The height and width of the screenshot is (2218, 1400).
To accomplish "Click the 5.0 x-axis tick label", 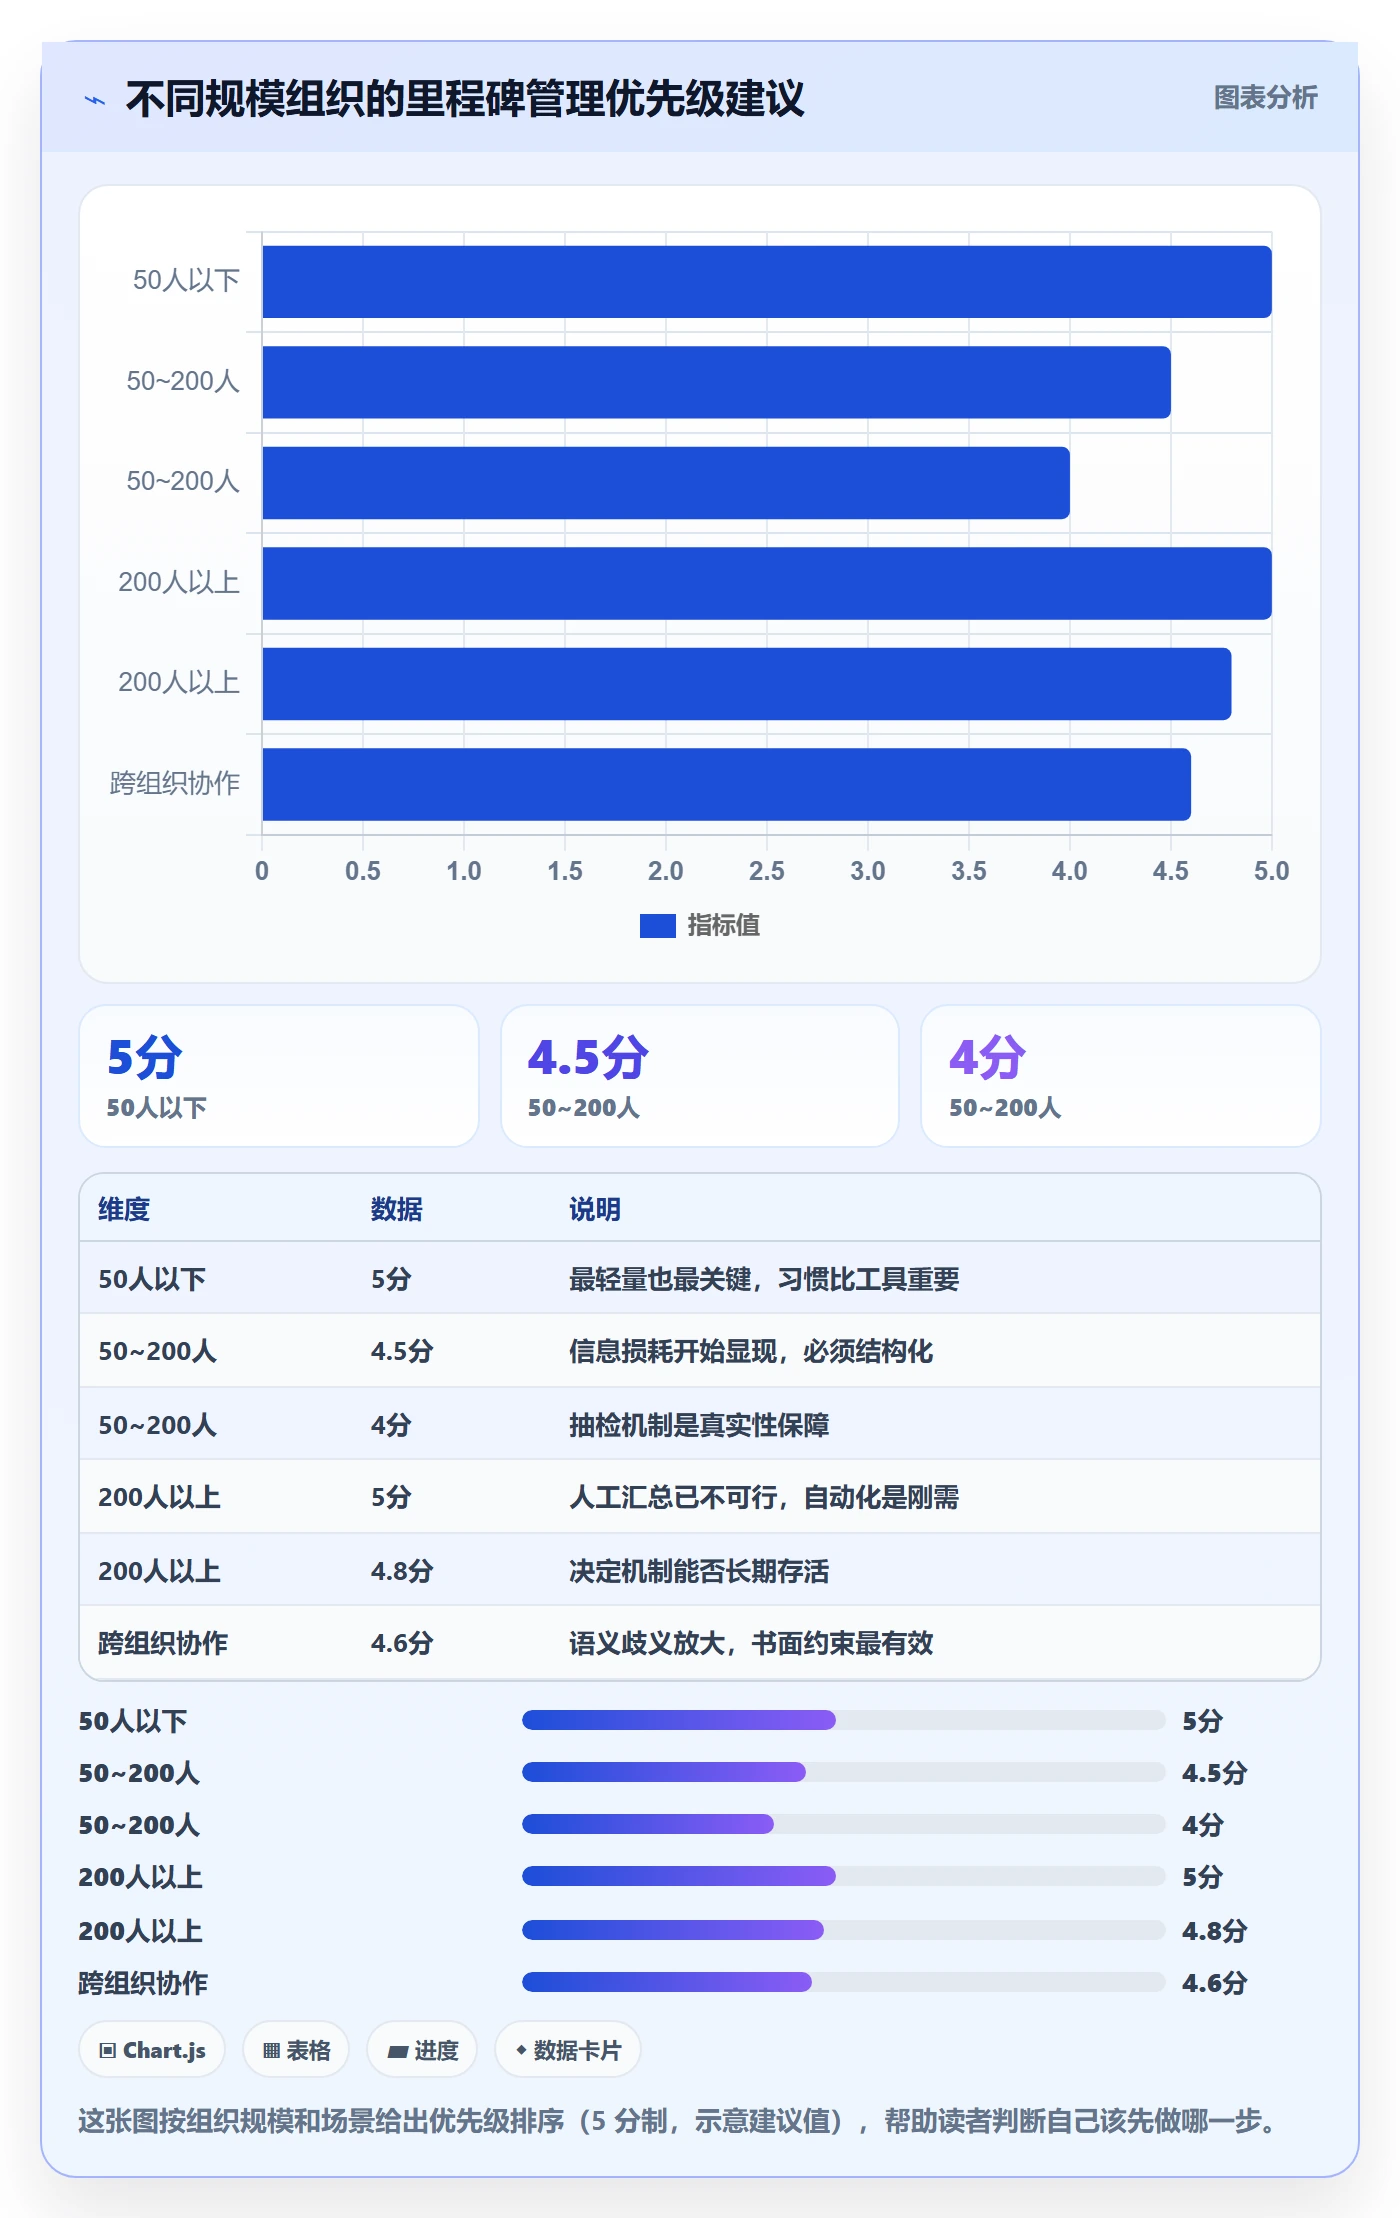I will [x=1271, y=871].
